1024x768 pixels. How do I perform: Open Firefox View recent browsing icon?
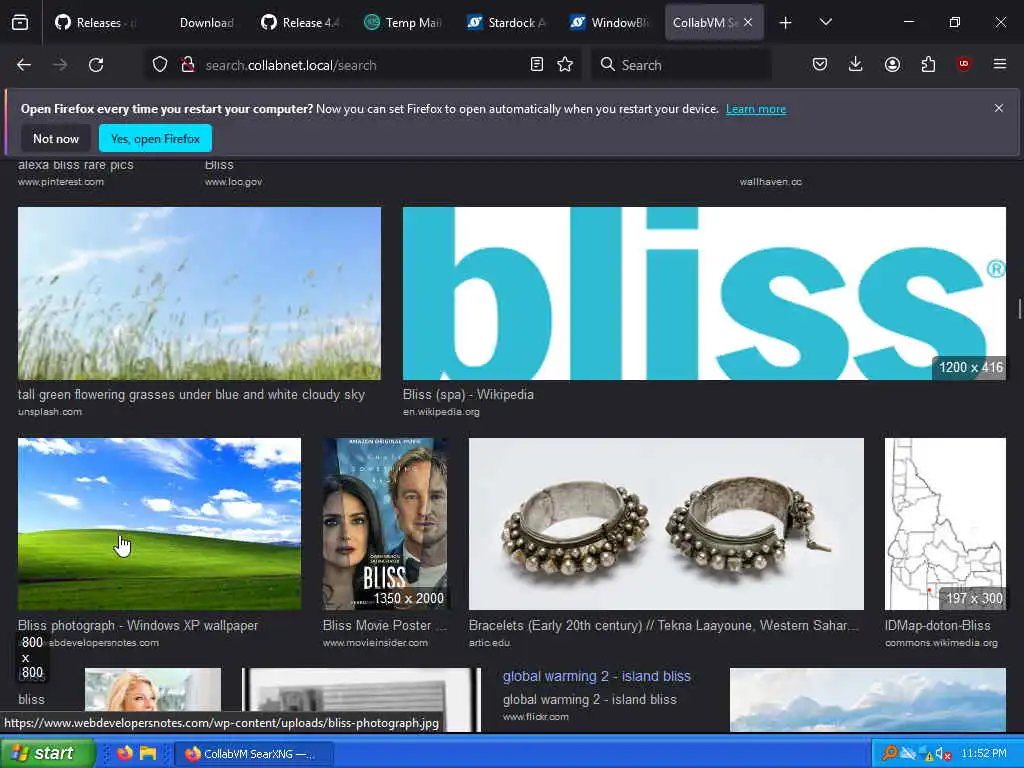(x=20, y=23)
